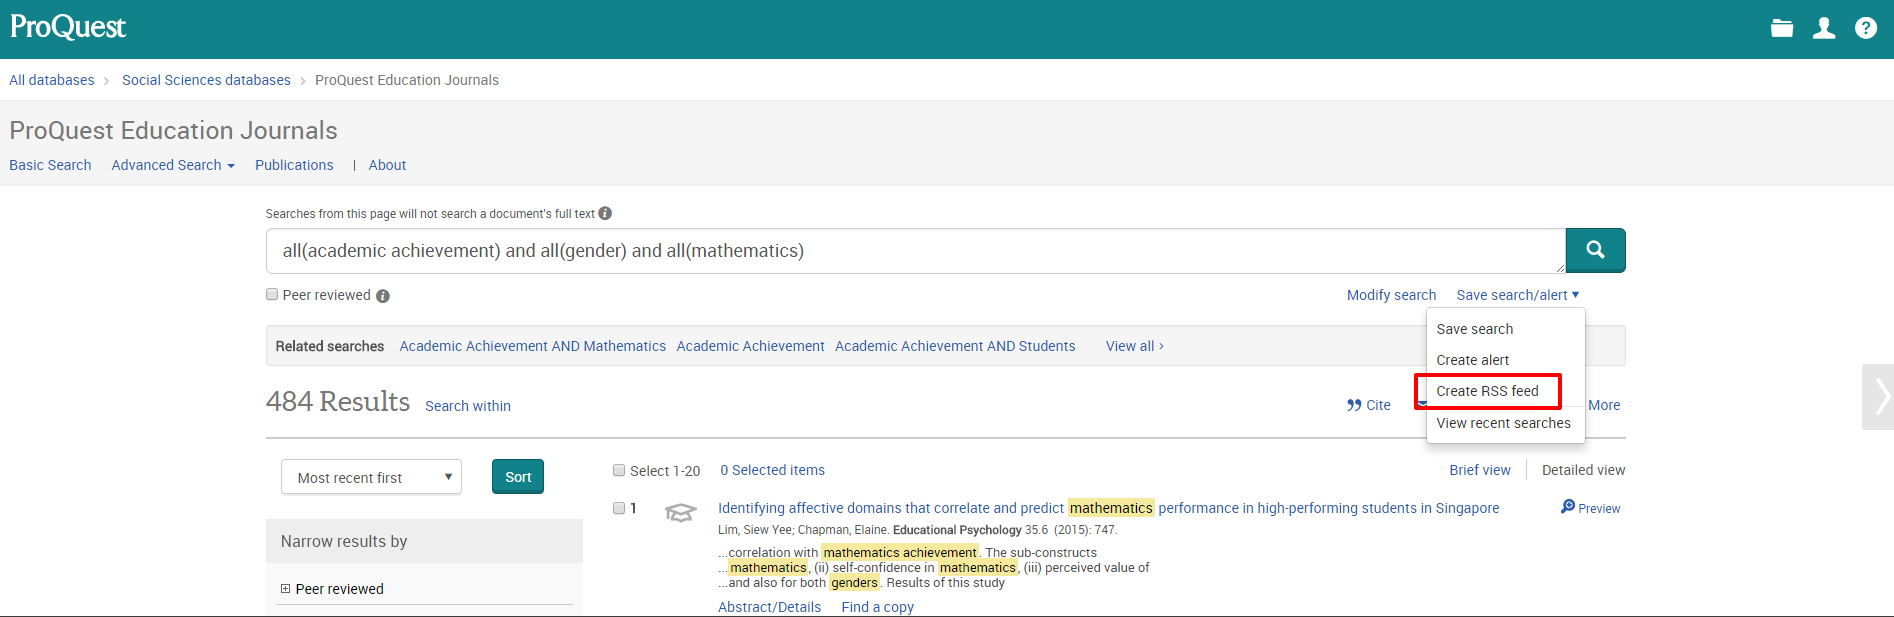1894x617 pixels.
Task: Open related search Academic Achievement
Action: [751, 346]
